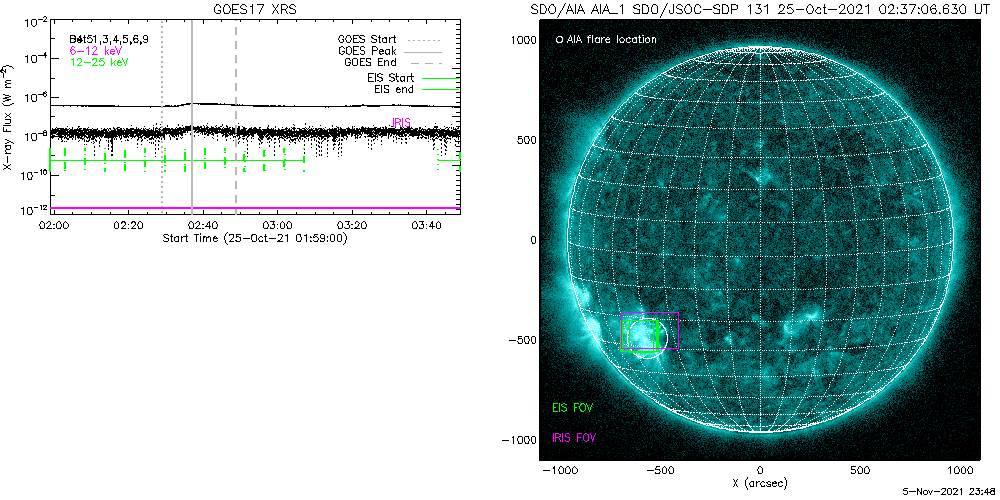Click the Start Time axis caption
This screenshot has width=1000, height=500.
[255, 238]
